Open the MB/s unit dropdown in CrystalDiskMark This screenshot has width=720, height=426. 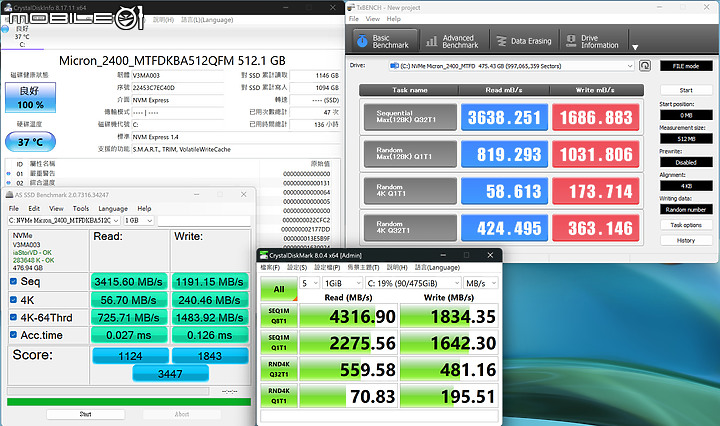click(x=481, y=283)
